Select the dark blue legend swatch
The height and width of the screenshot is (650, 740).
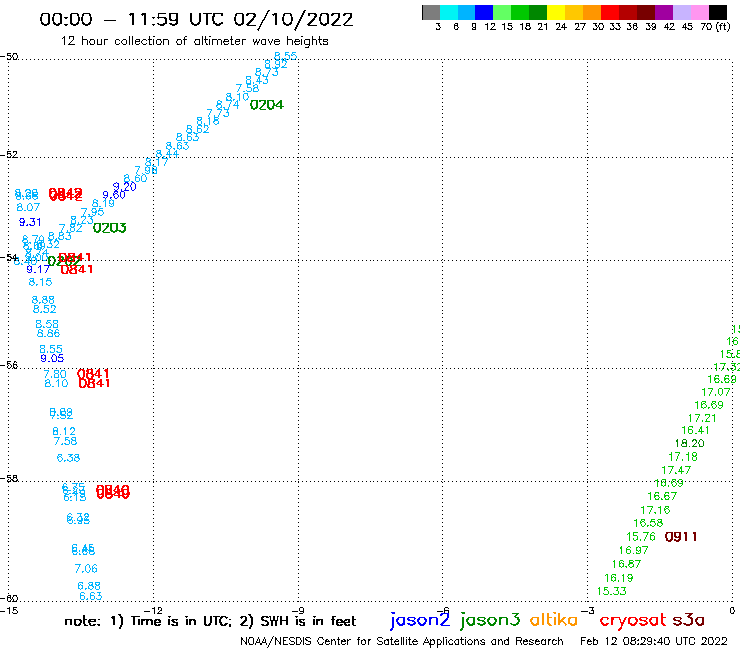[484, 12]
